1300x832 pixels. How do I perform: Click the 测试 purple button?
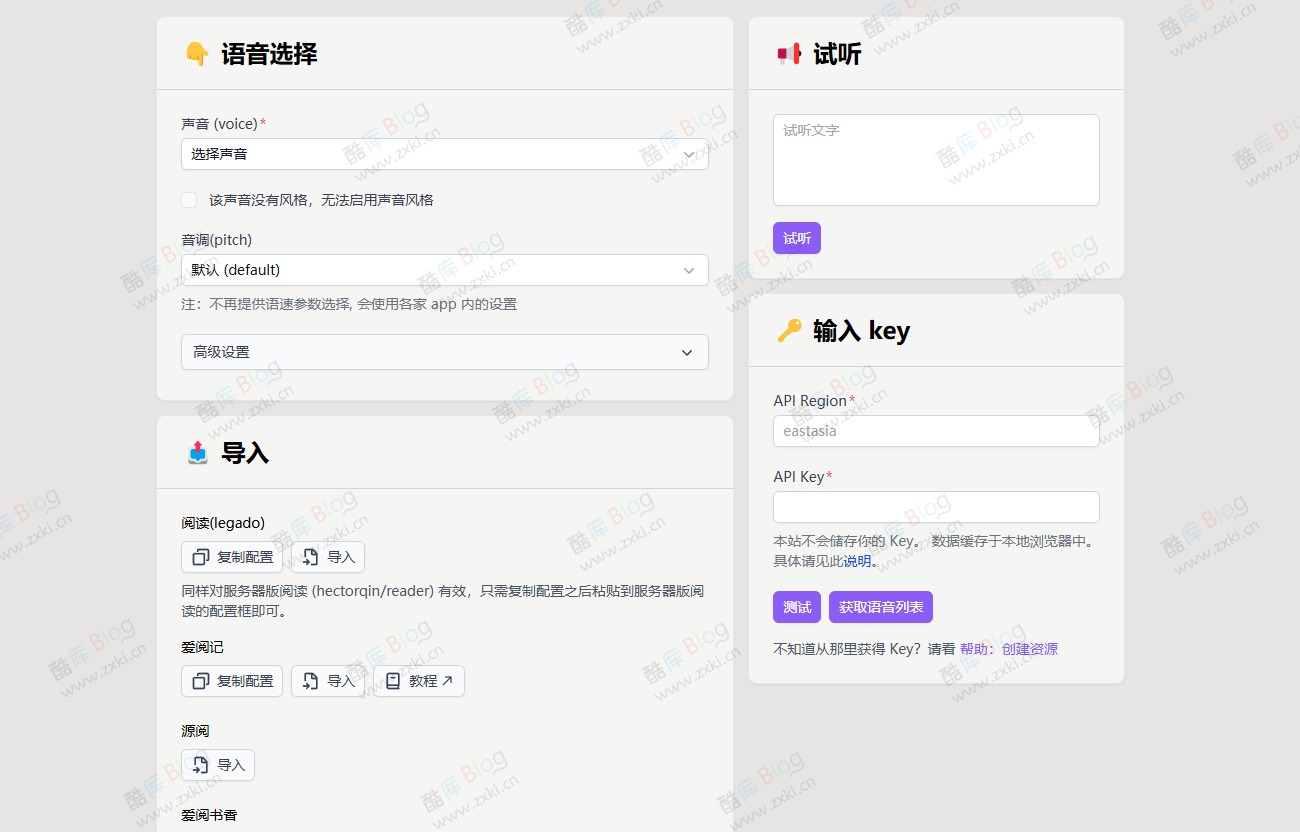tap(796, 606)
